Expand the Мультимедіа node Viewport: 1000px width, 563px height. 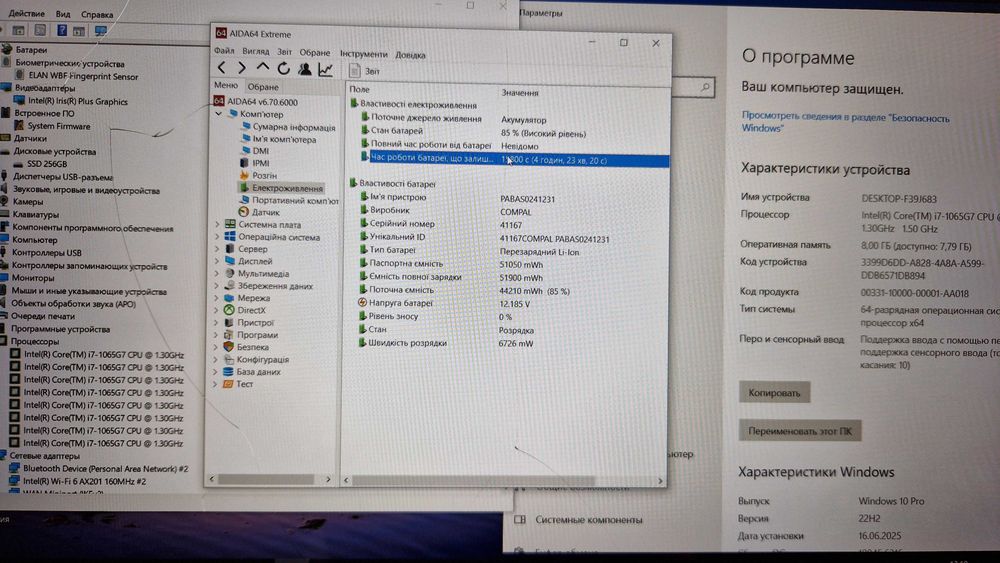pos(217,274)
